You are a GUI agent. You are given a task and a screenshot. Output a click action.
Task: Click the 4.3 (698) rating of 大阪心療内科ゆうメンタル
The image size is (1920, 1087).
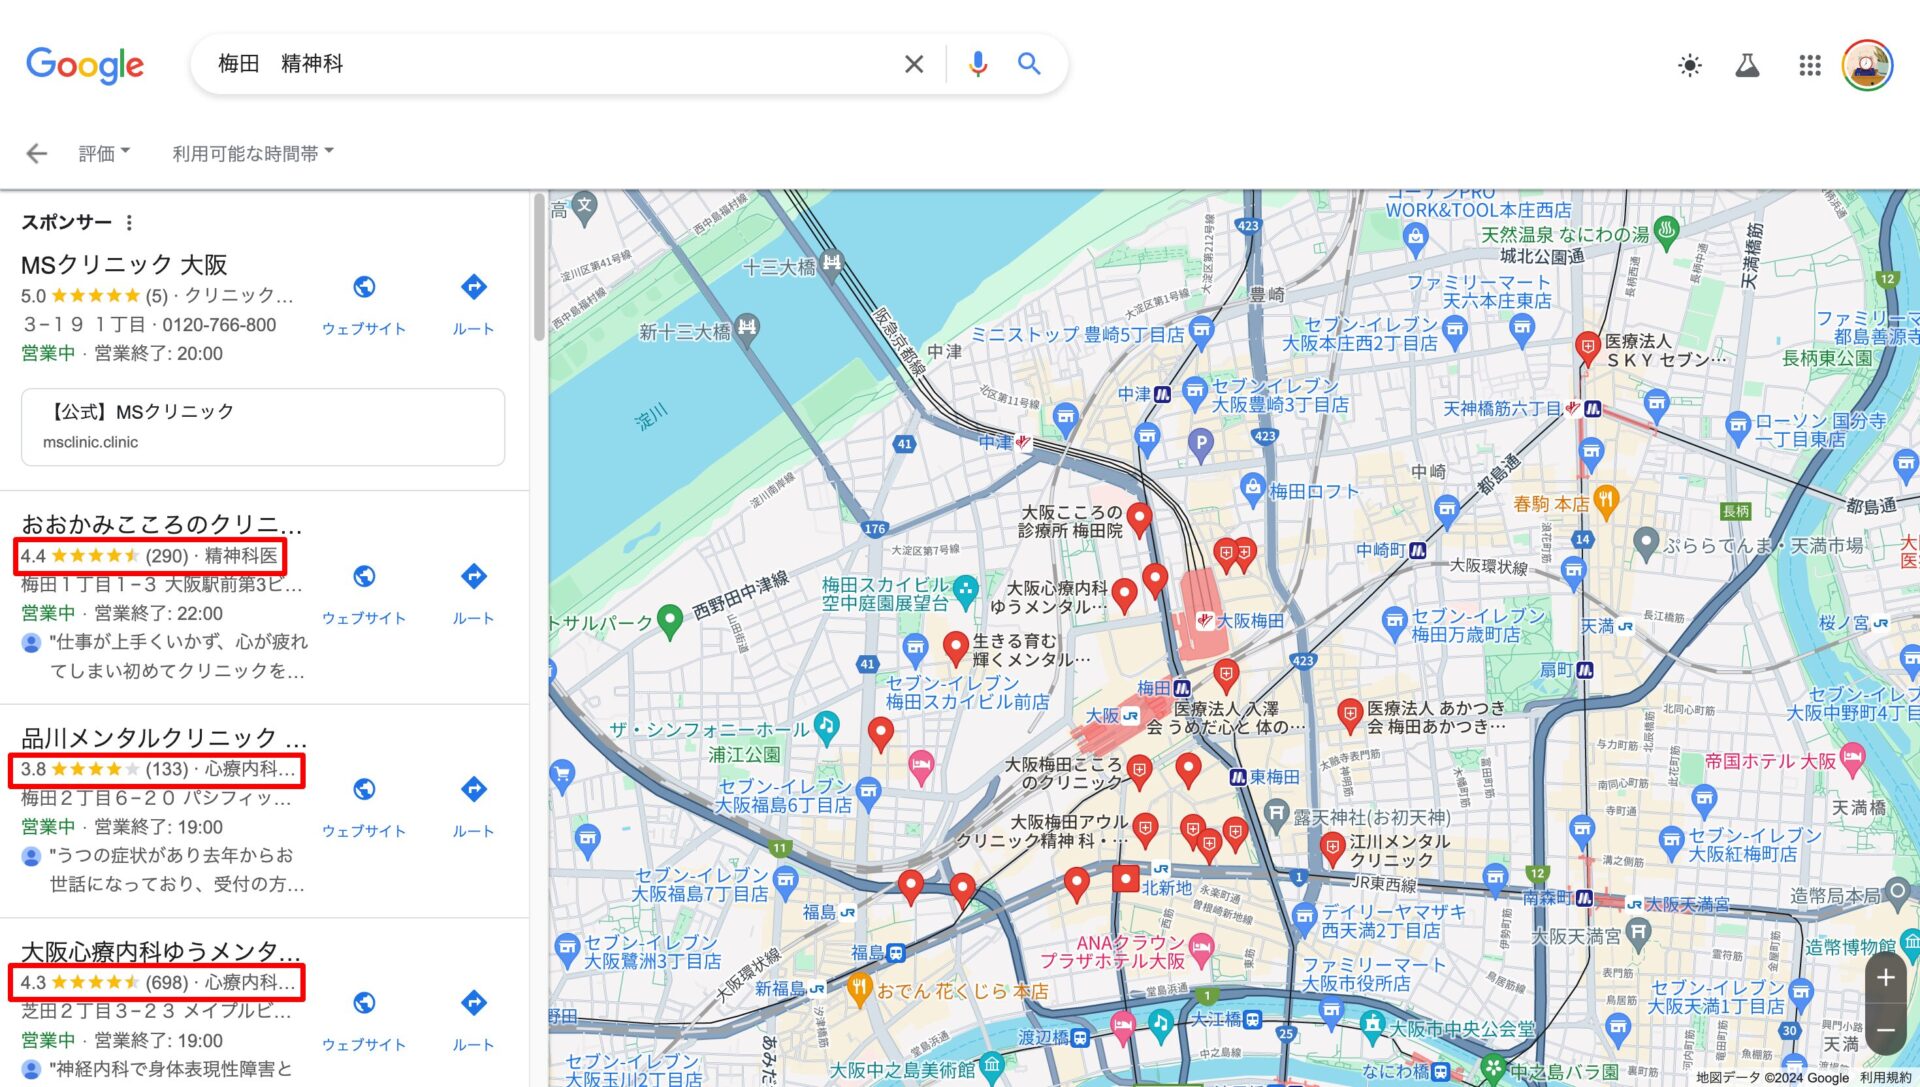158,983
